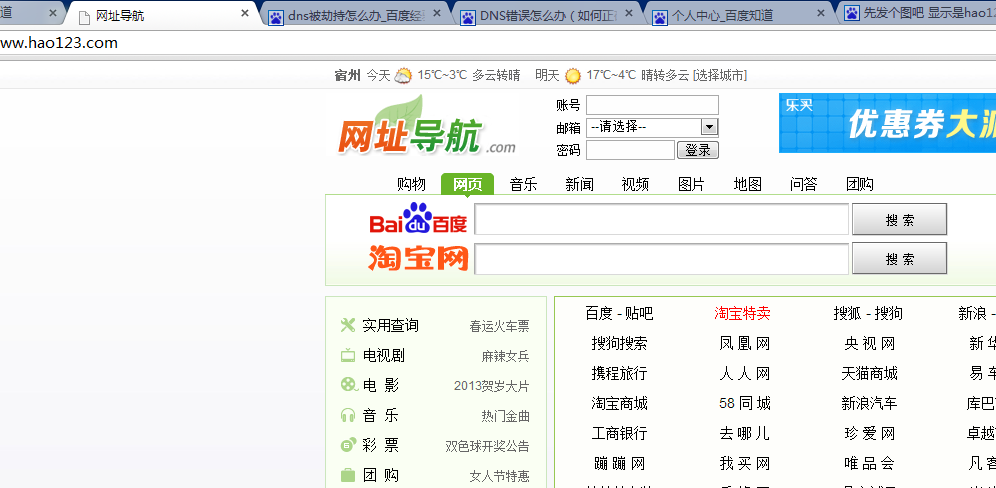Click paw favicon of 个人中心 tab
The height and width of the screenshot is (488, 996).
coord(659,17)
